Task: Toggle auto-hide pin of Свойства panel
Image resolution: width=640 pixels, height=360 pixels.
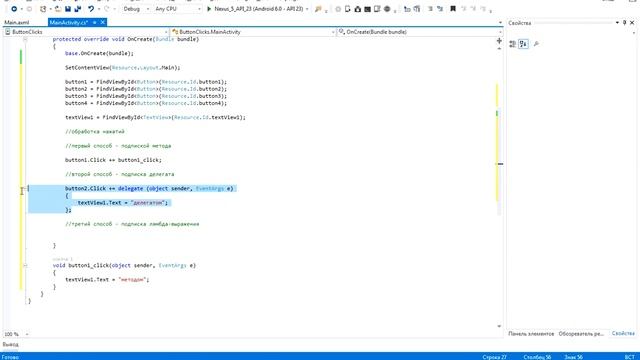Action: point(624,23)
